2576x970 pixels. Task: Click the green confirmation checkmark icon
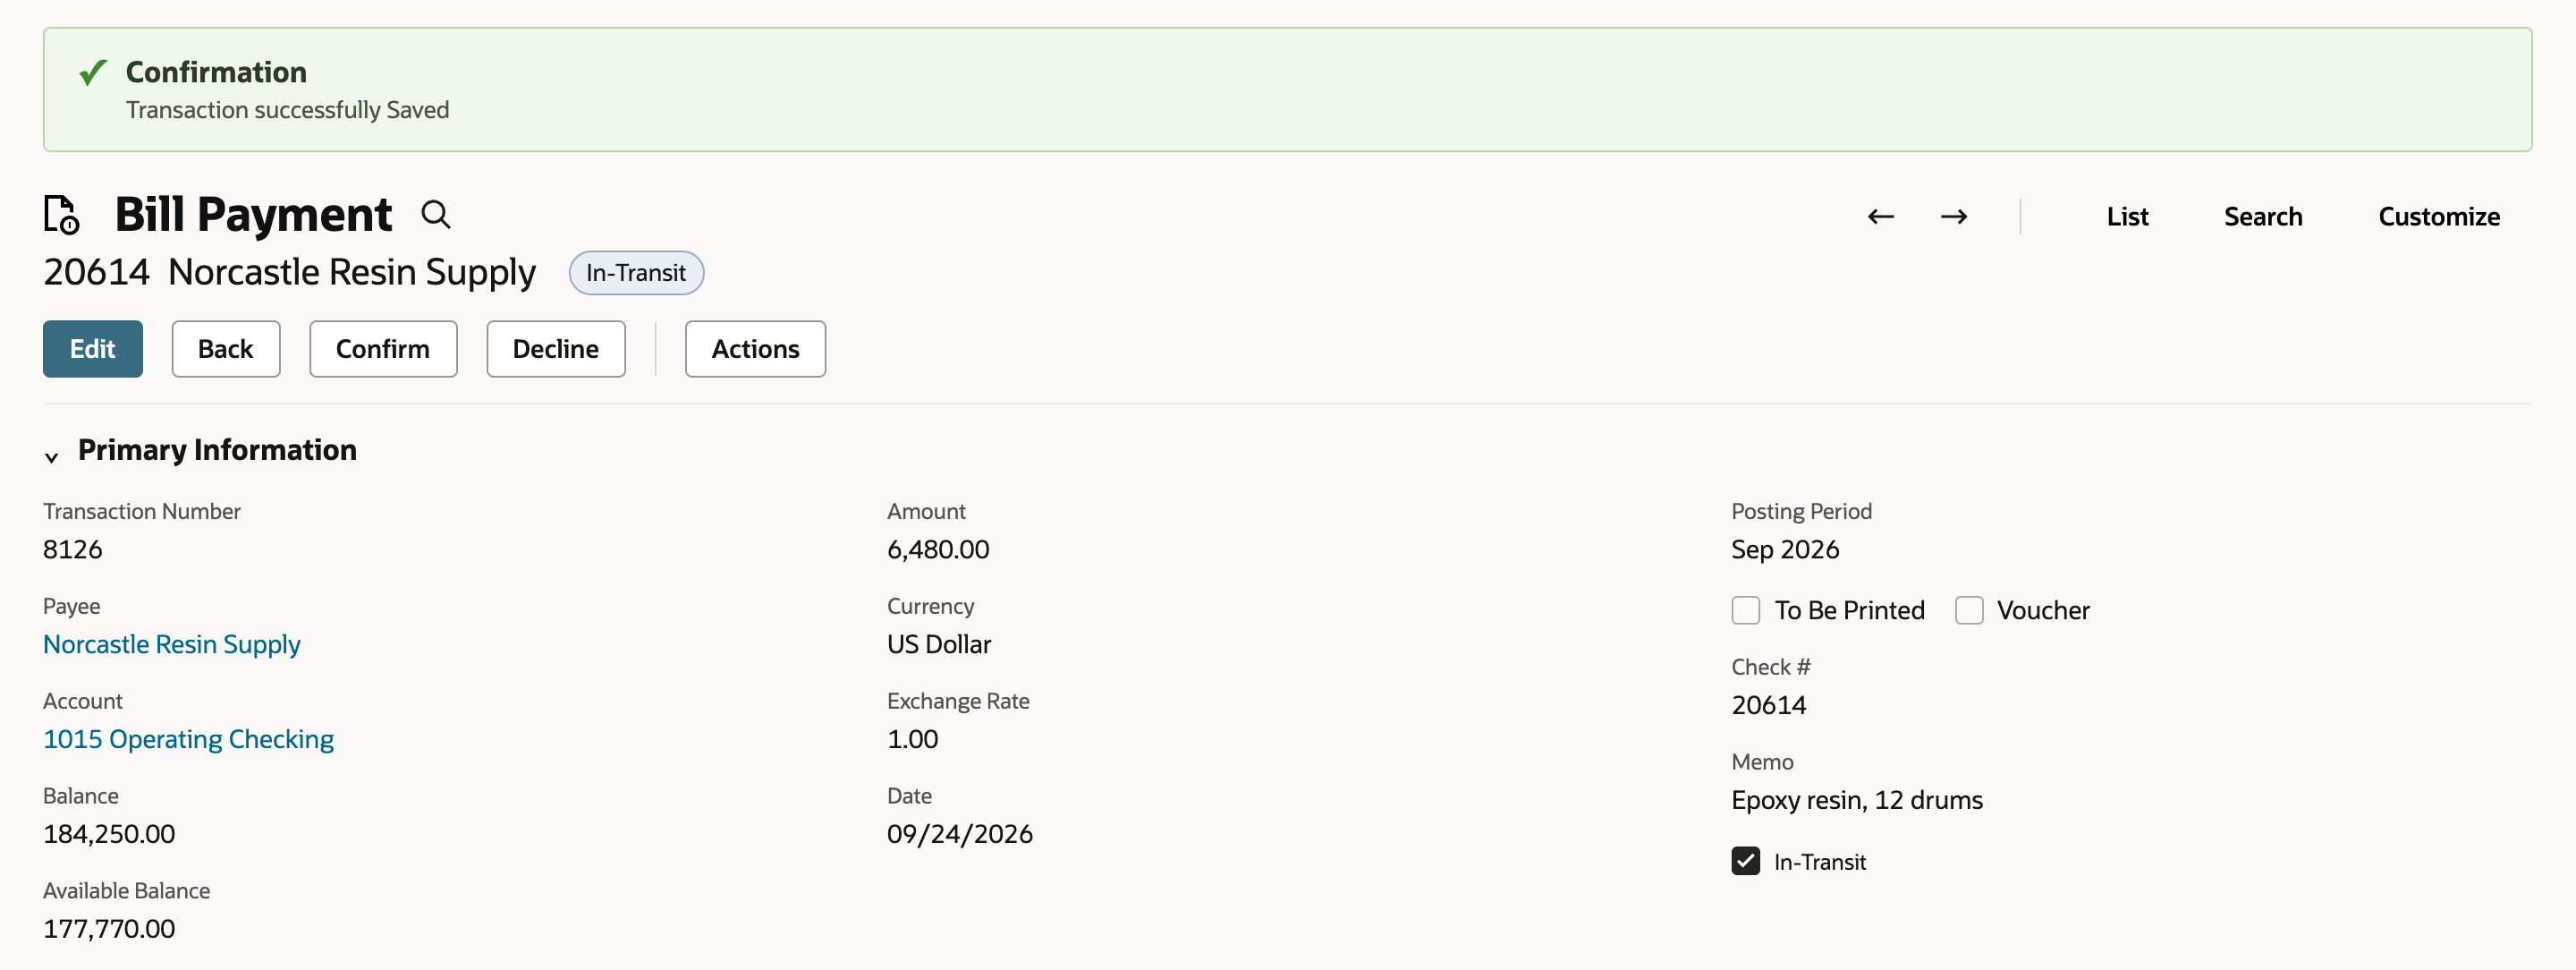point(93,73)
